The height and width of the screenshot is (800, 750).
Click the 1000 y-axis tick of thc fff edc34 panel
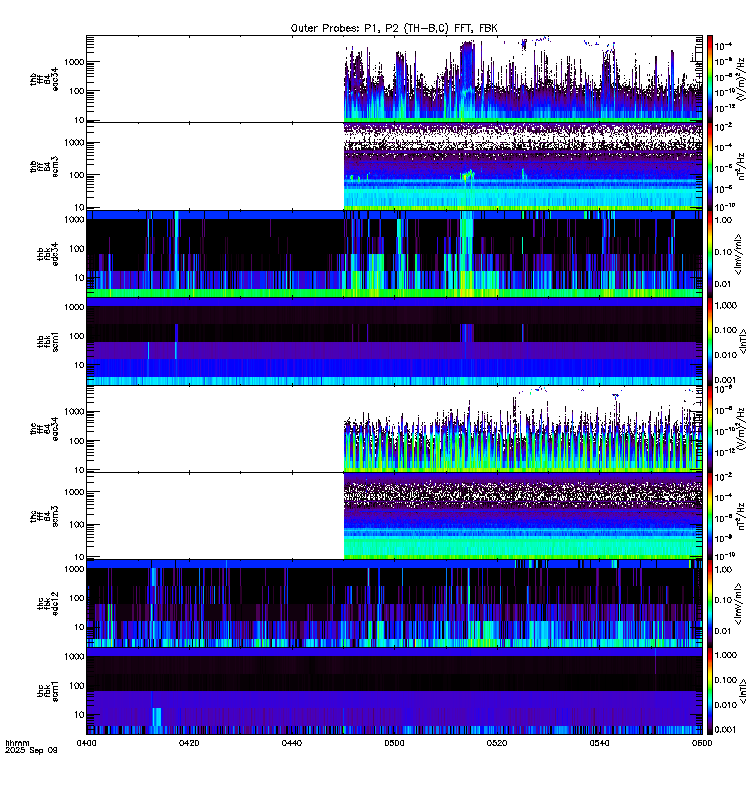[x=74, y=412]
